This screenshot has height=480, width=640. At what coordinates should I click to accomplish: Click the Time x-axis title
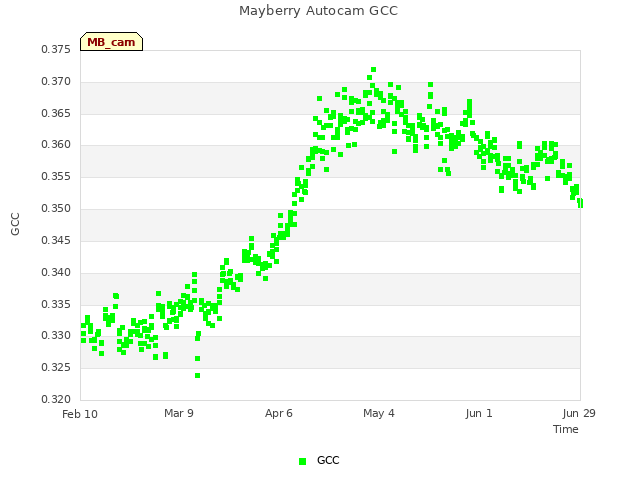click(x=566, y=429)
